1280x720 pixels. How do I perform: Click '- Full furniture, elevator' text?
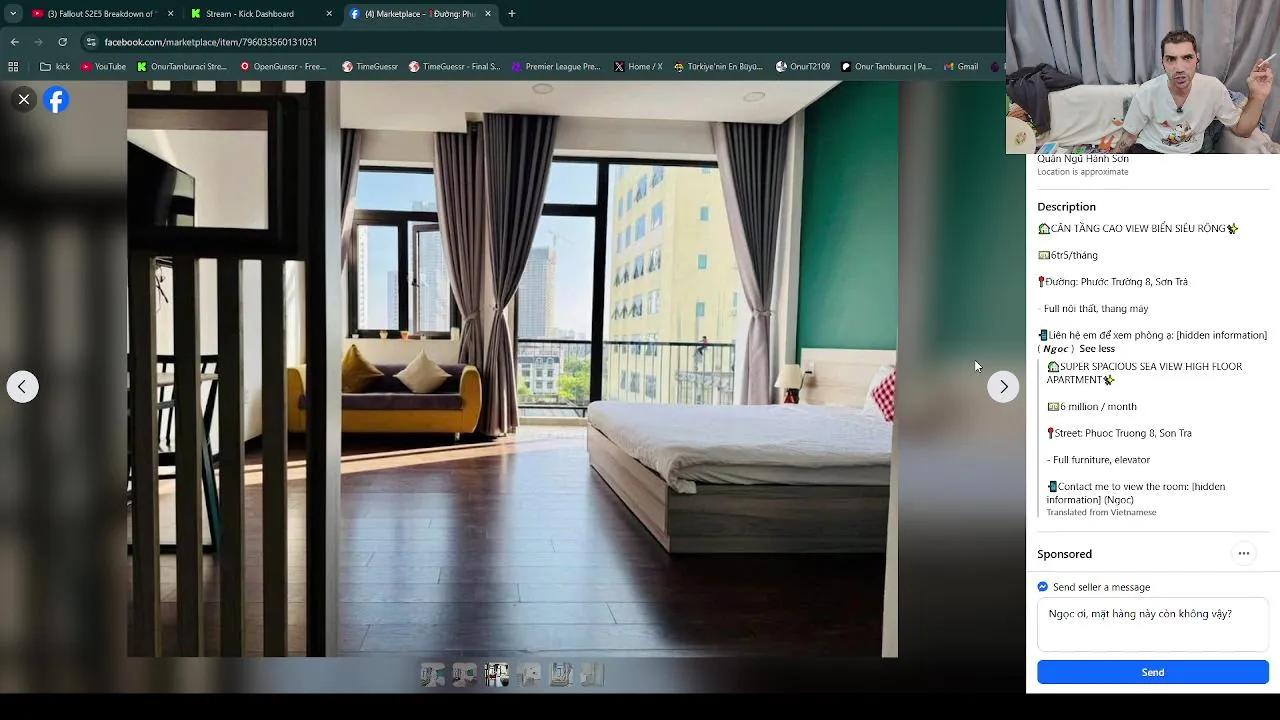(x=1098, y=460)
